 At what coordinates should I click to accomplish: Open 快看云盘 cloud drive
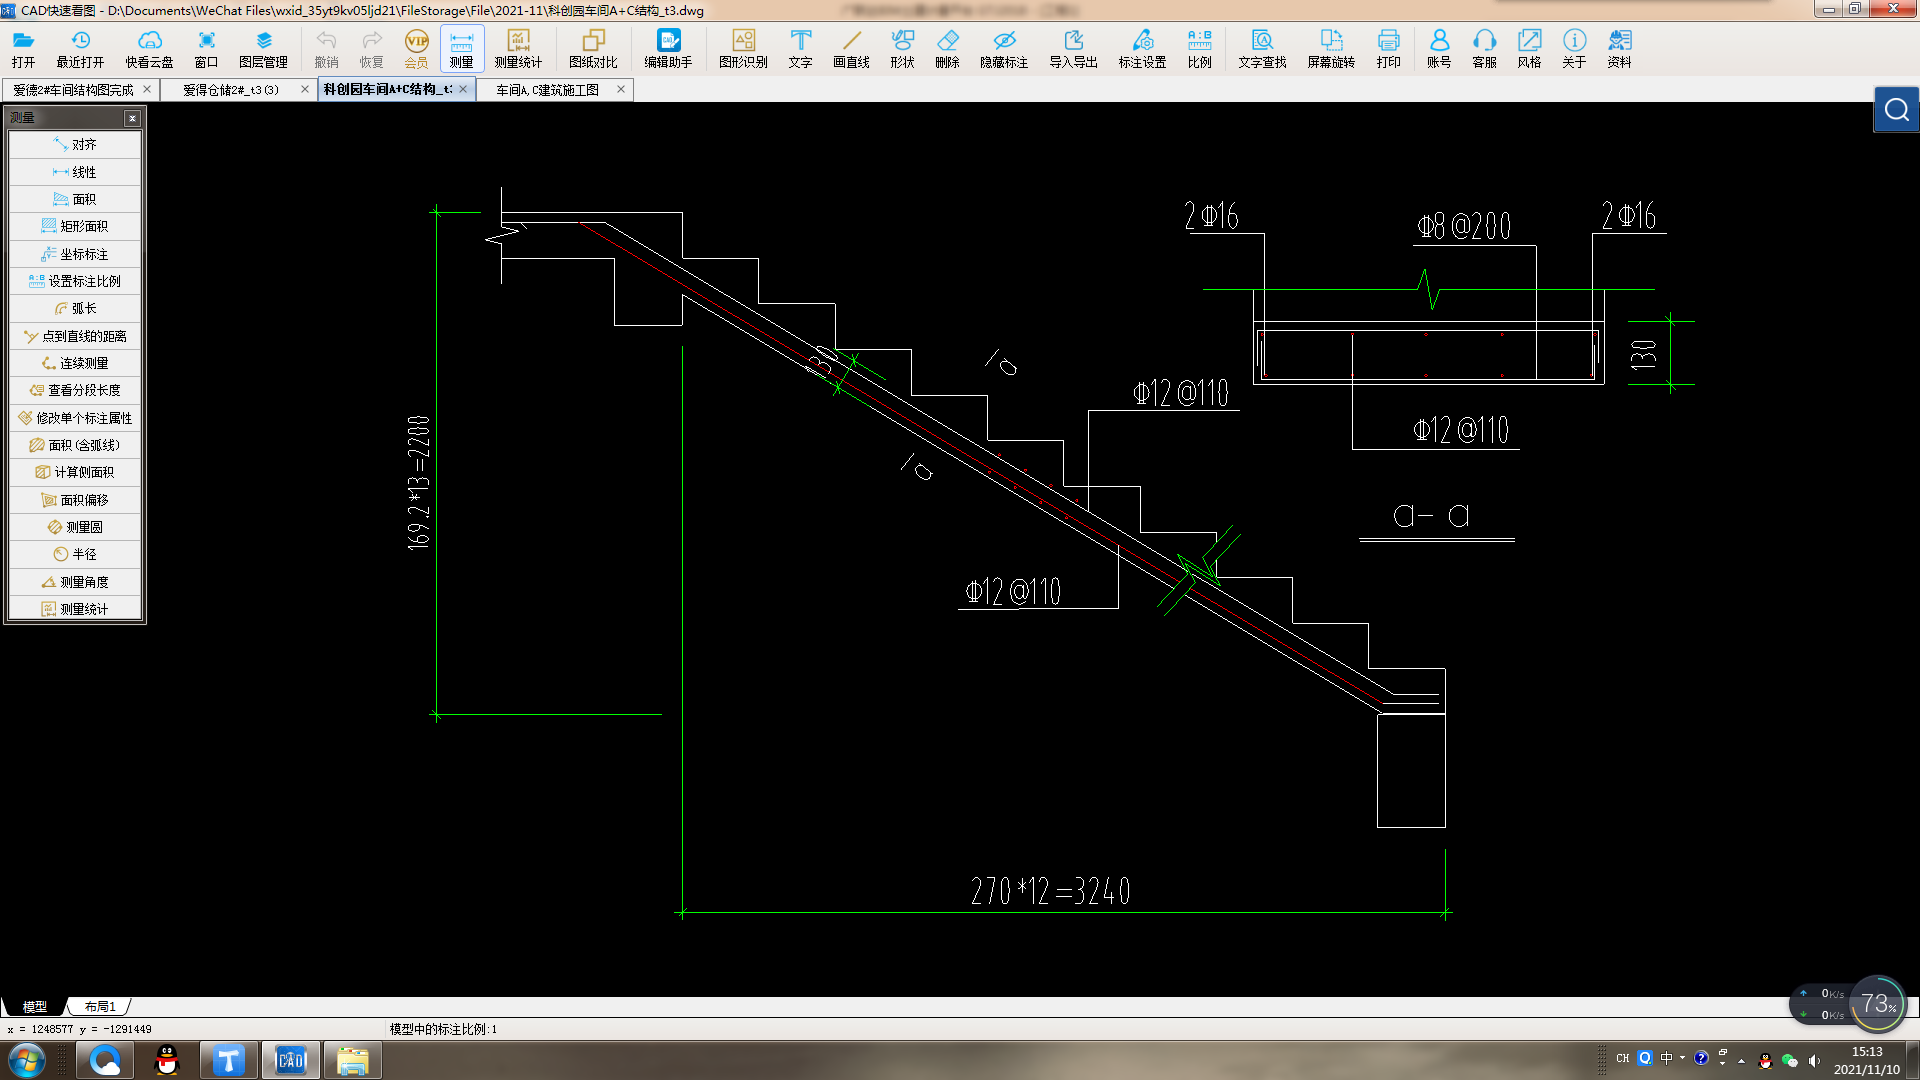149,49
